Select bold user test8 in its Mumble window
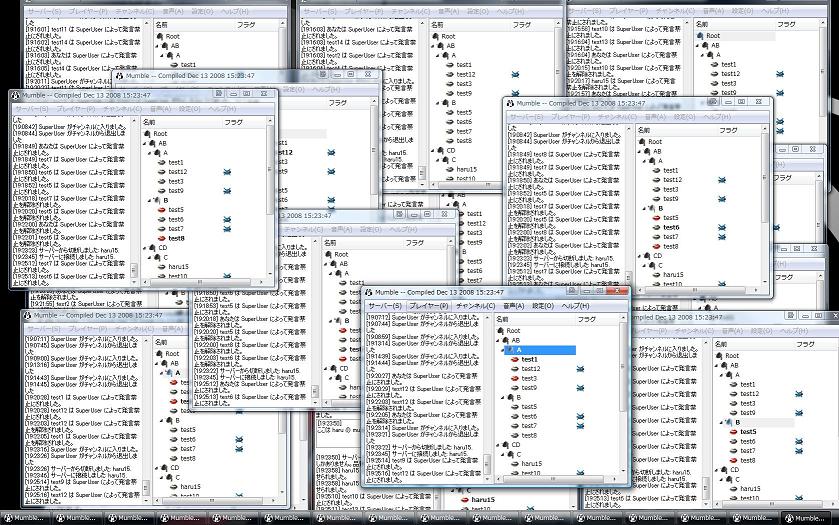 176,238
